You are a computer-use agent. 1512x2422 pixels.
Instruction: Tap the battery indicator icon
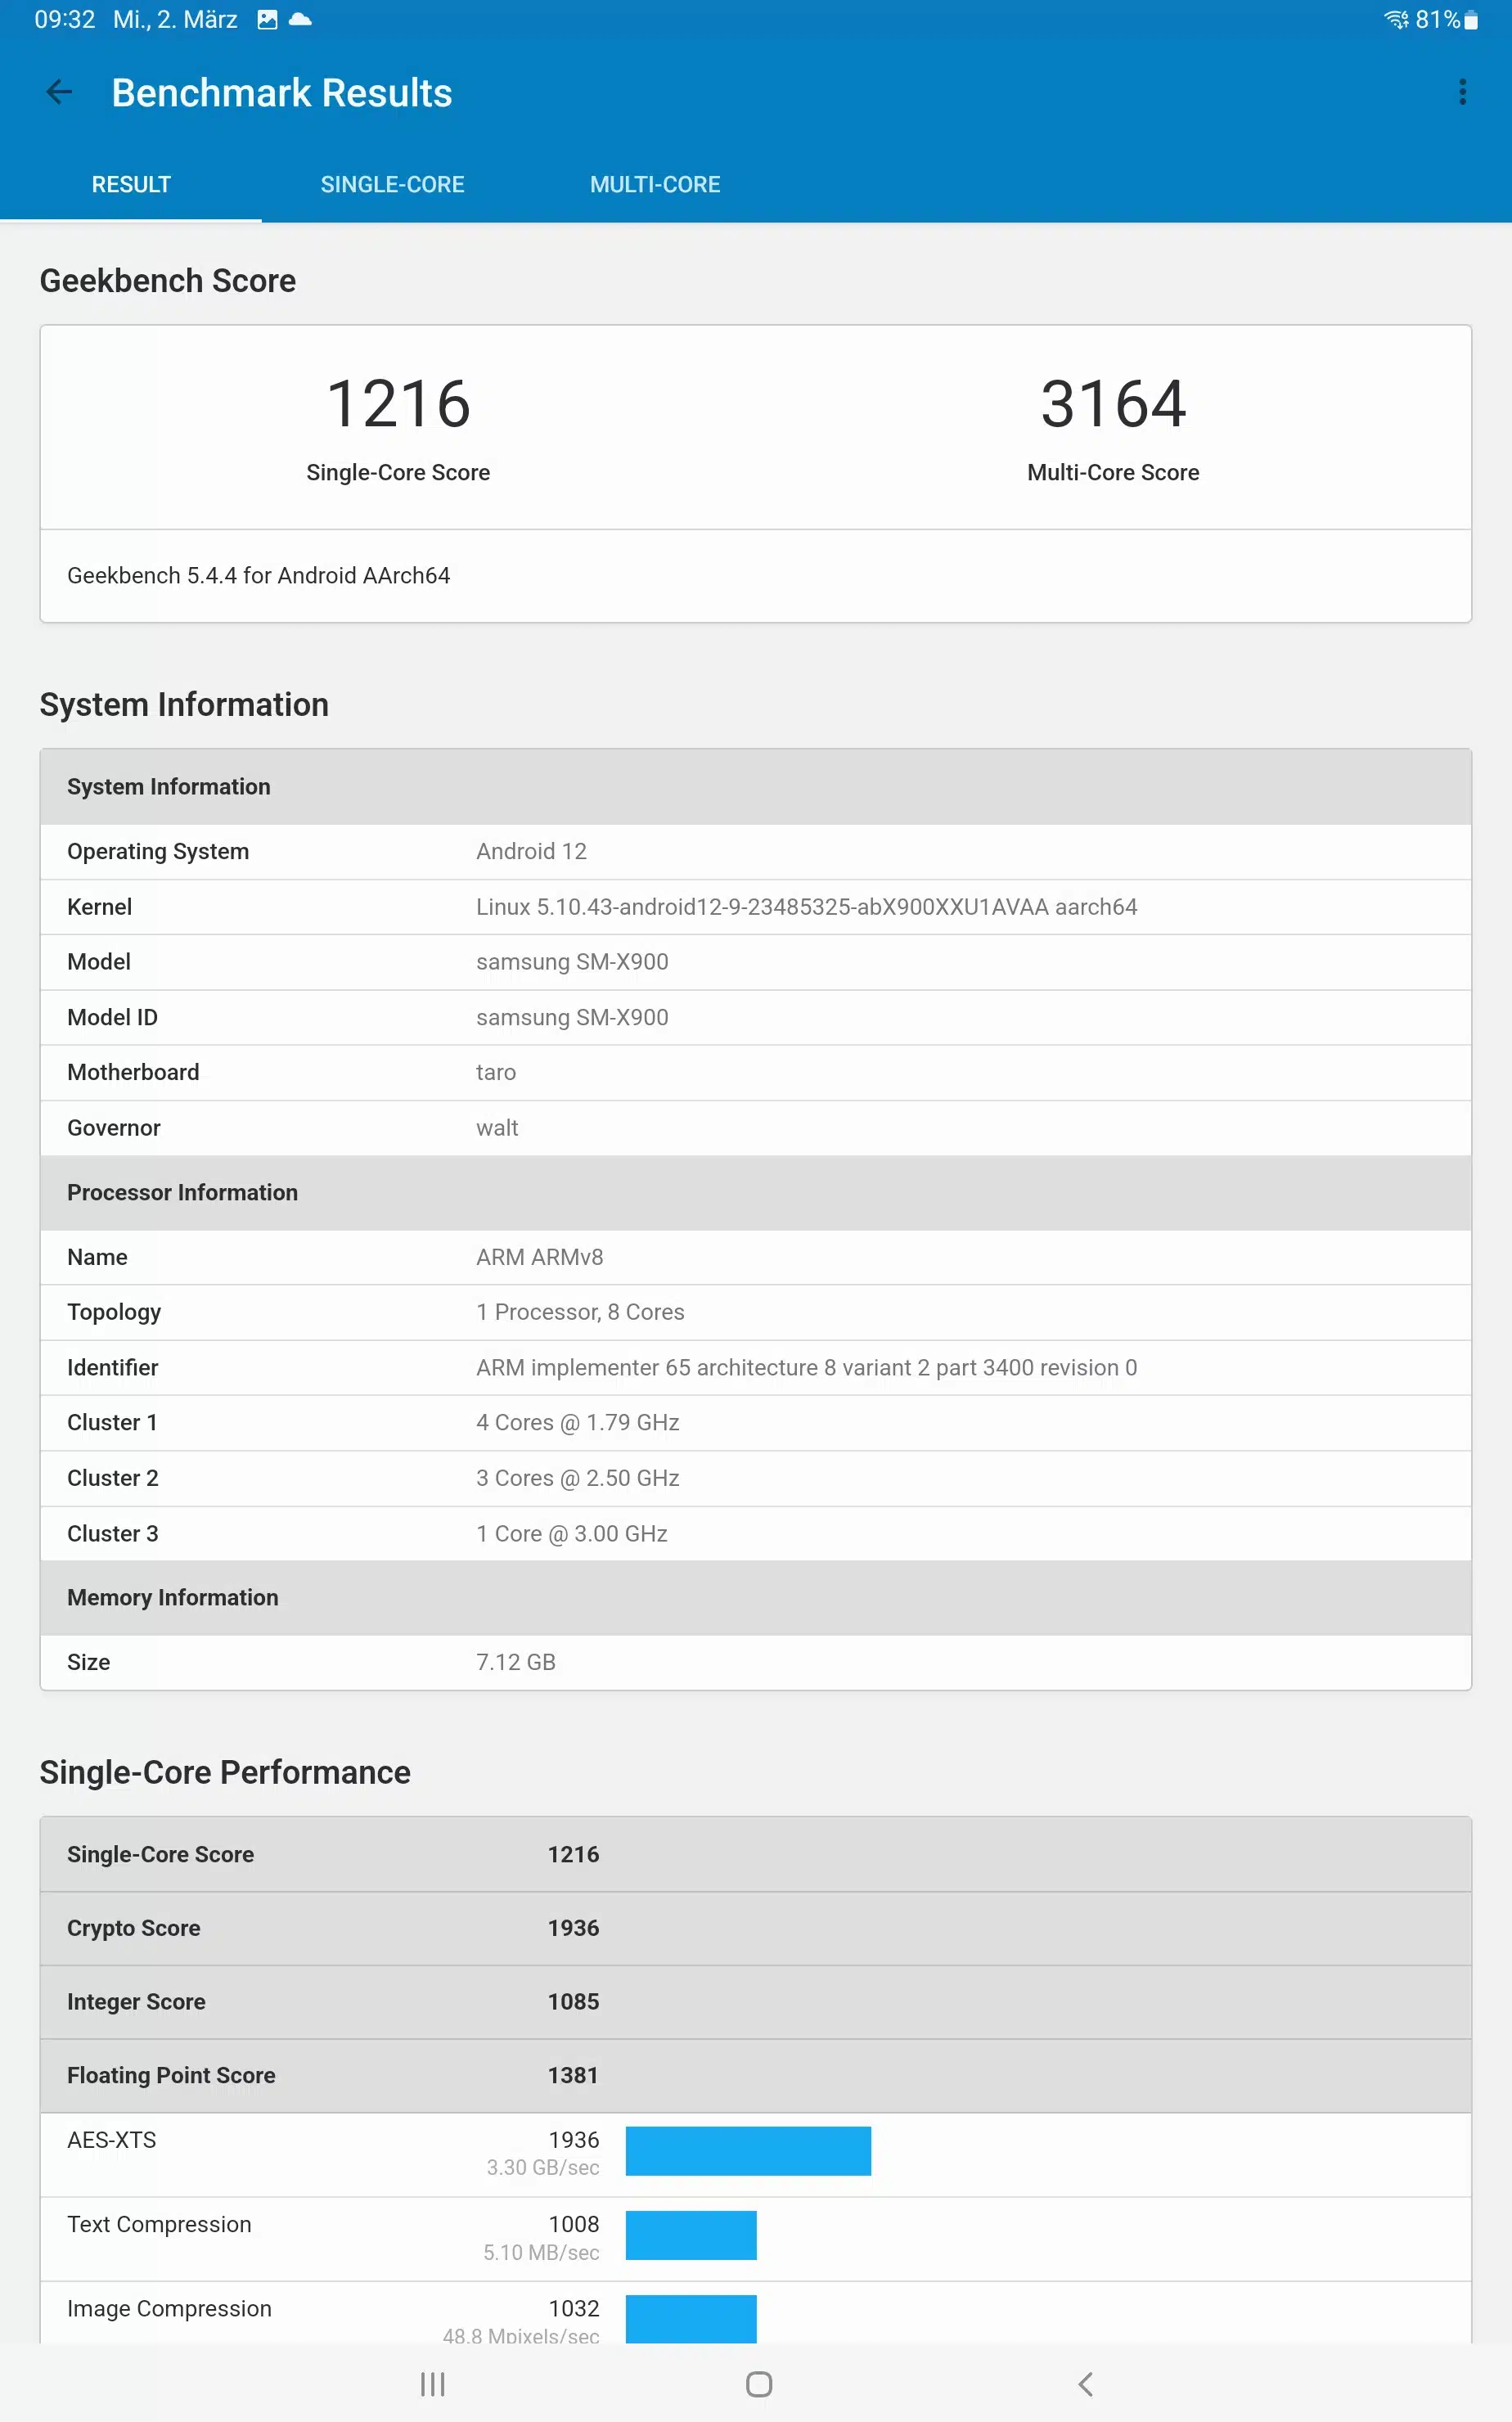(1470, 20)
